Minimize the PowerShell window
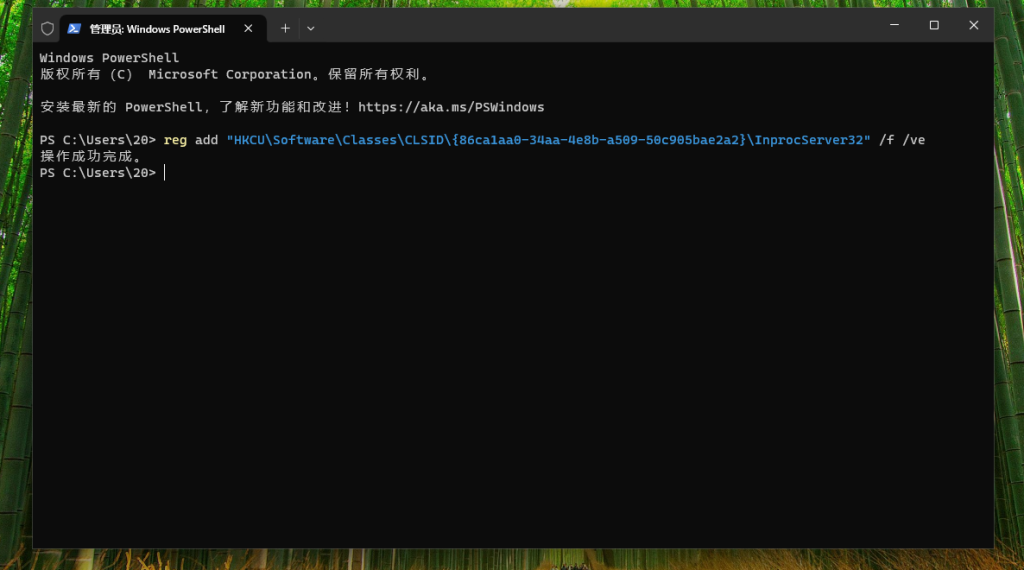The height and width of the screenshot is (570, 1024). [x=895, y=25]
